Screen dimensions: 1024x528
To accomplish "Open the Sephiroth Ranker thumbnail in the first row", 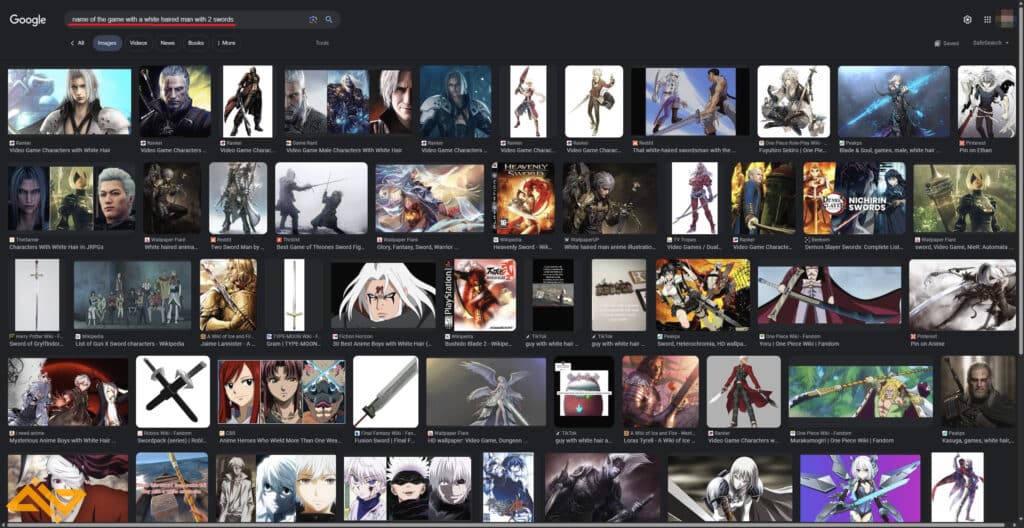I will click(70, 100).
